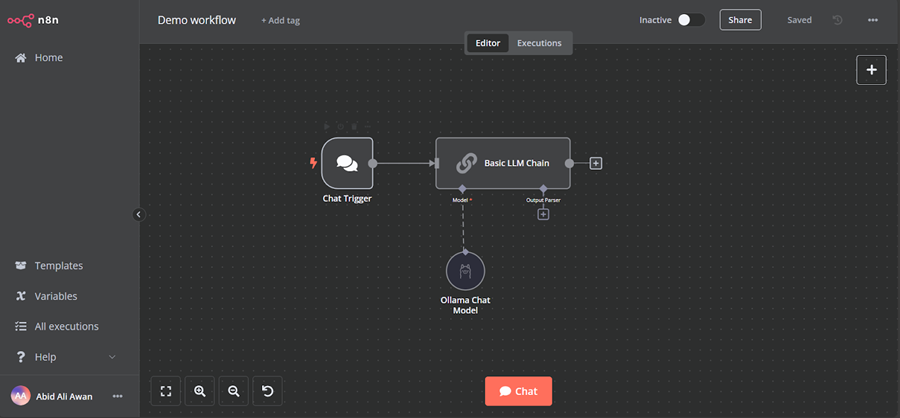
Task: Reset canvas zoom
Action: [267, 392]
